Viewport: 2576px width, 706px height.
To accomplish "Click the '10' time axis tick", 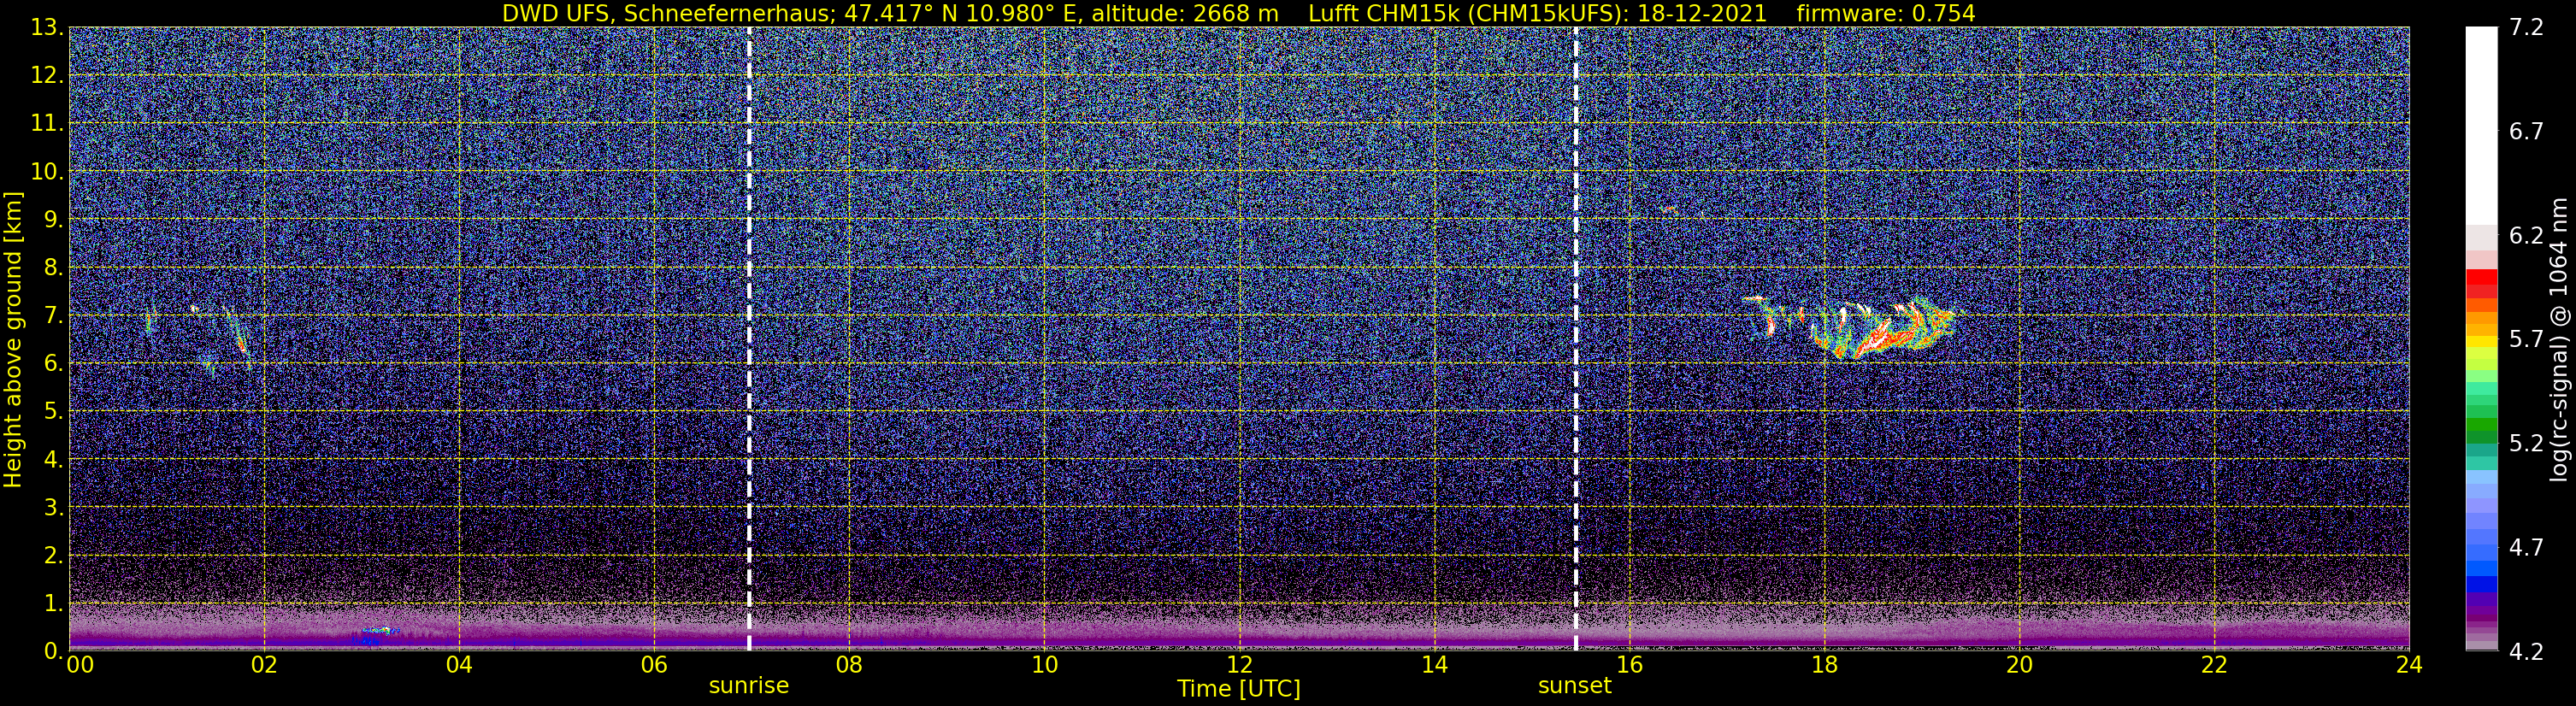I will tap(1044, 665).
